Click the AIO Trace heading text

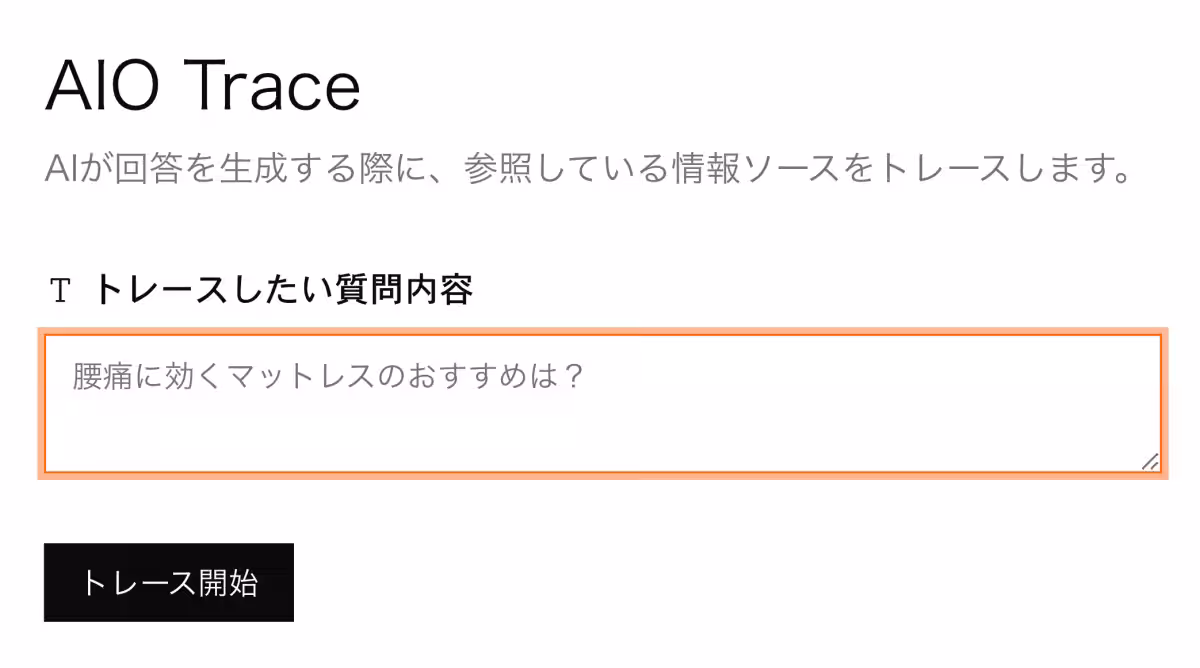pyautogui.click(x=200, y=85)
